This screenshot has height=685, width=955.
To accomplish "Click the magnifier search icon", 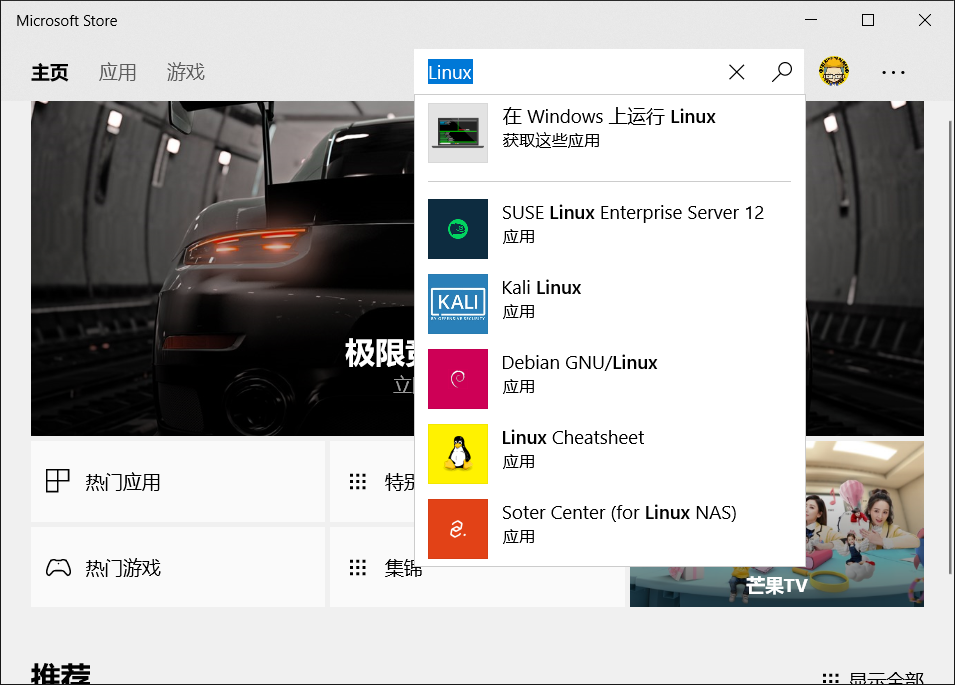I will click(782, 72).
